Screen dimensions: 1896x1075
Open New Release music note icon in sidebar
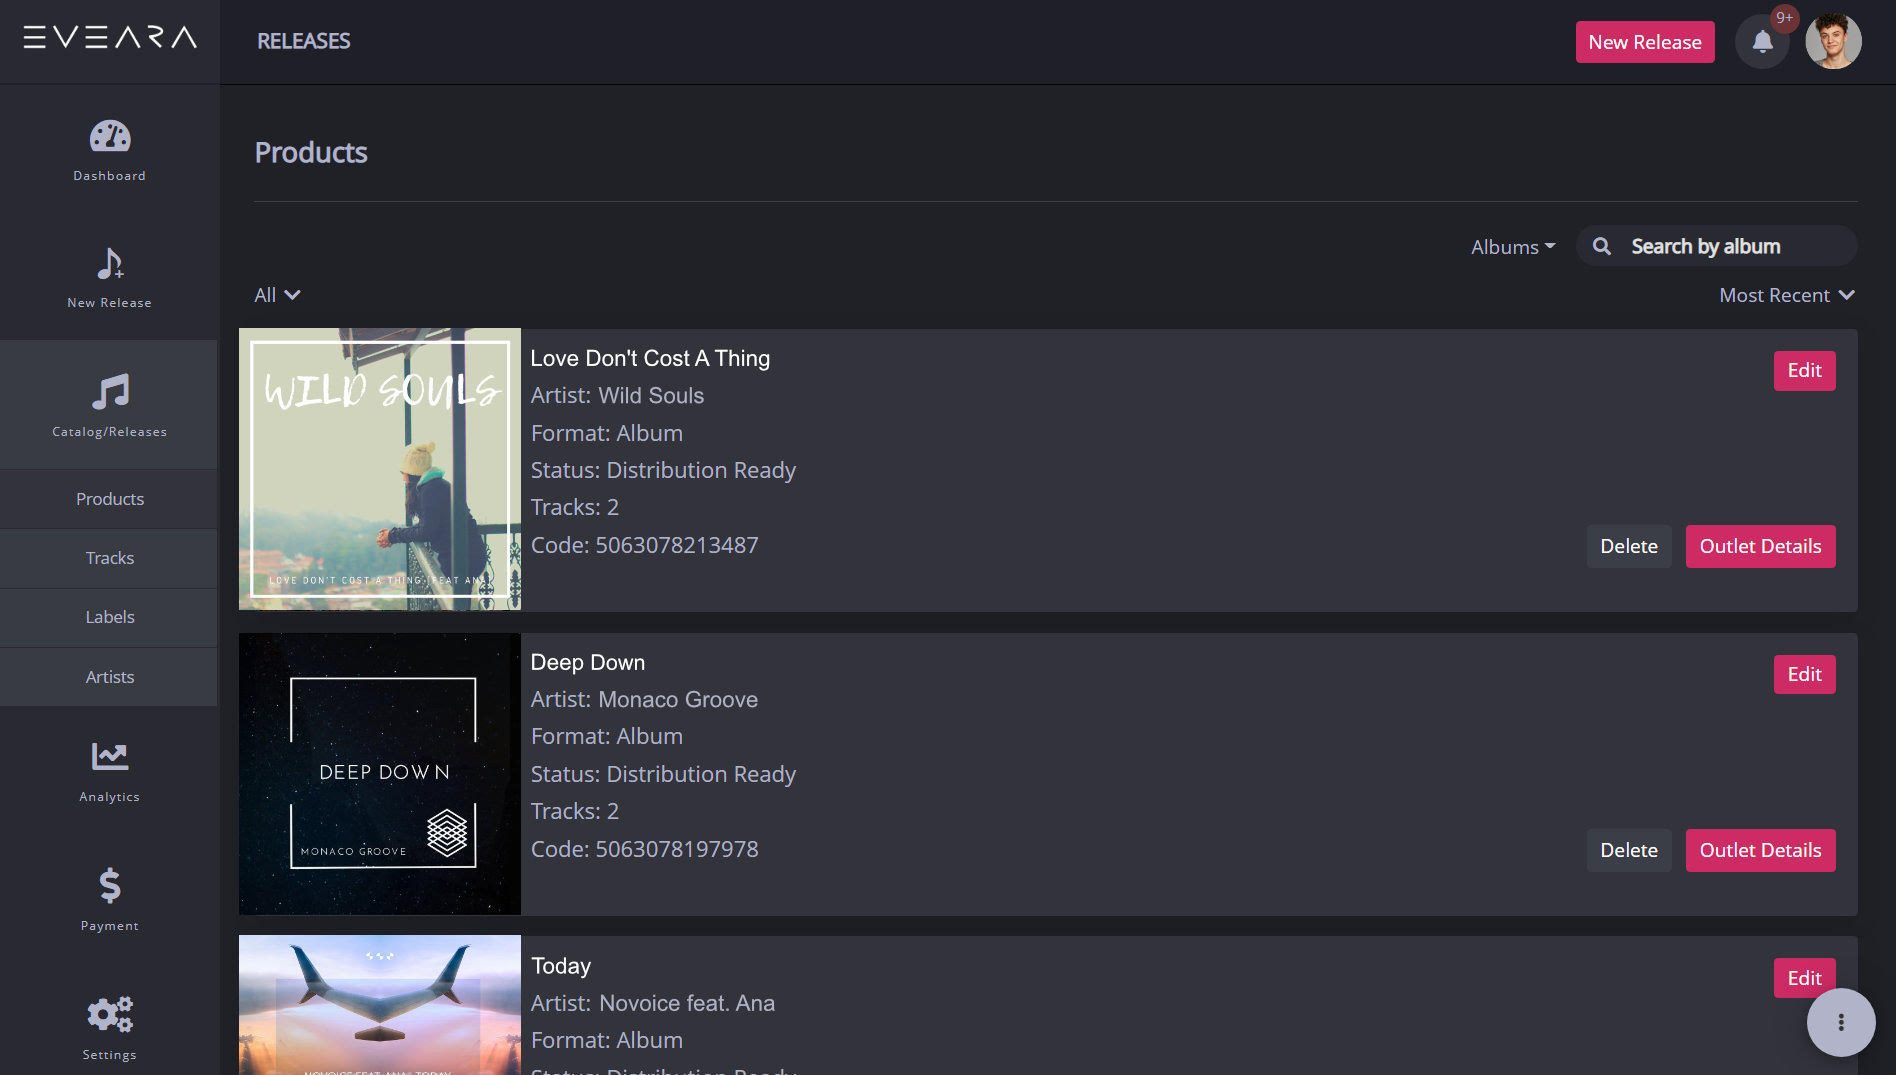[110, 263]
